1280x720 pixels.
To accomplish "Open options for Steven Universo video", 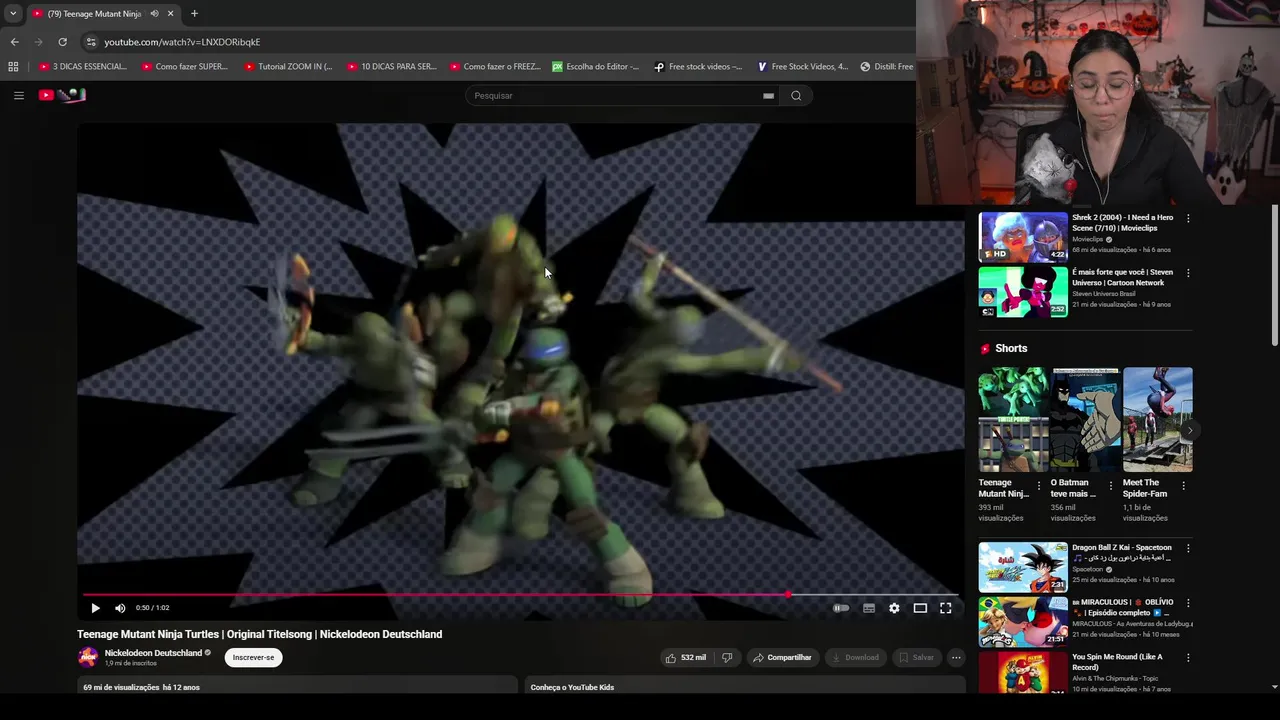I will click(x=1188, y=273).
